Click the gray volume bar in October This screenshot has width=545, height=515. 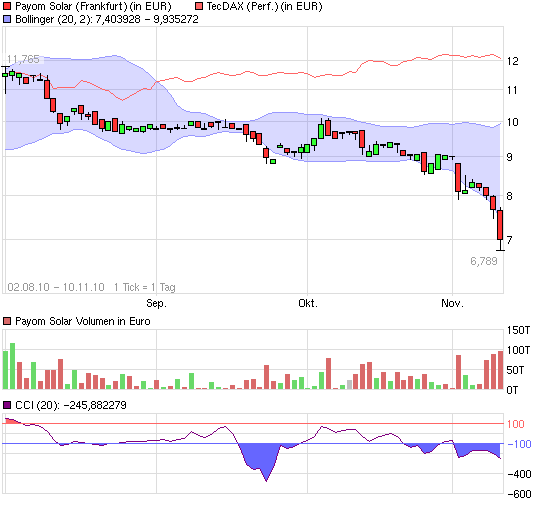pos(349,385)
